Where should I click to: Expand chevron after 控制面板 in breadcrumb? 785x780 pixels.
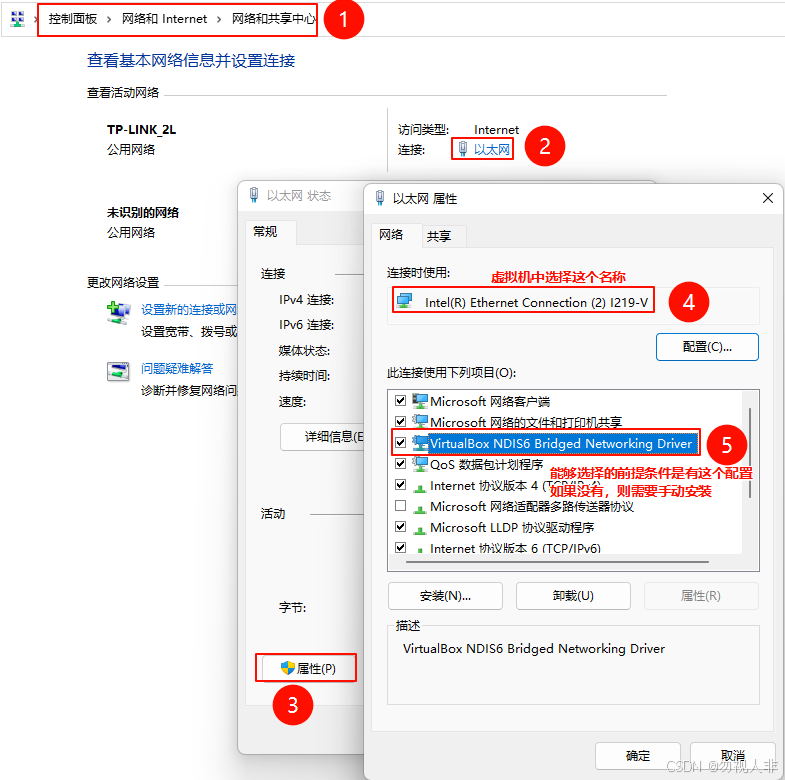[x=109, y=20]
